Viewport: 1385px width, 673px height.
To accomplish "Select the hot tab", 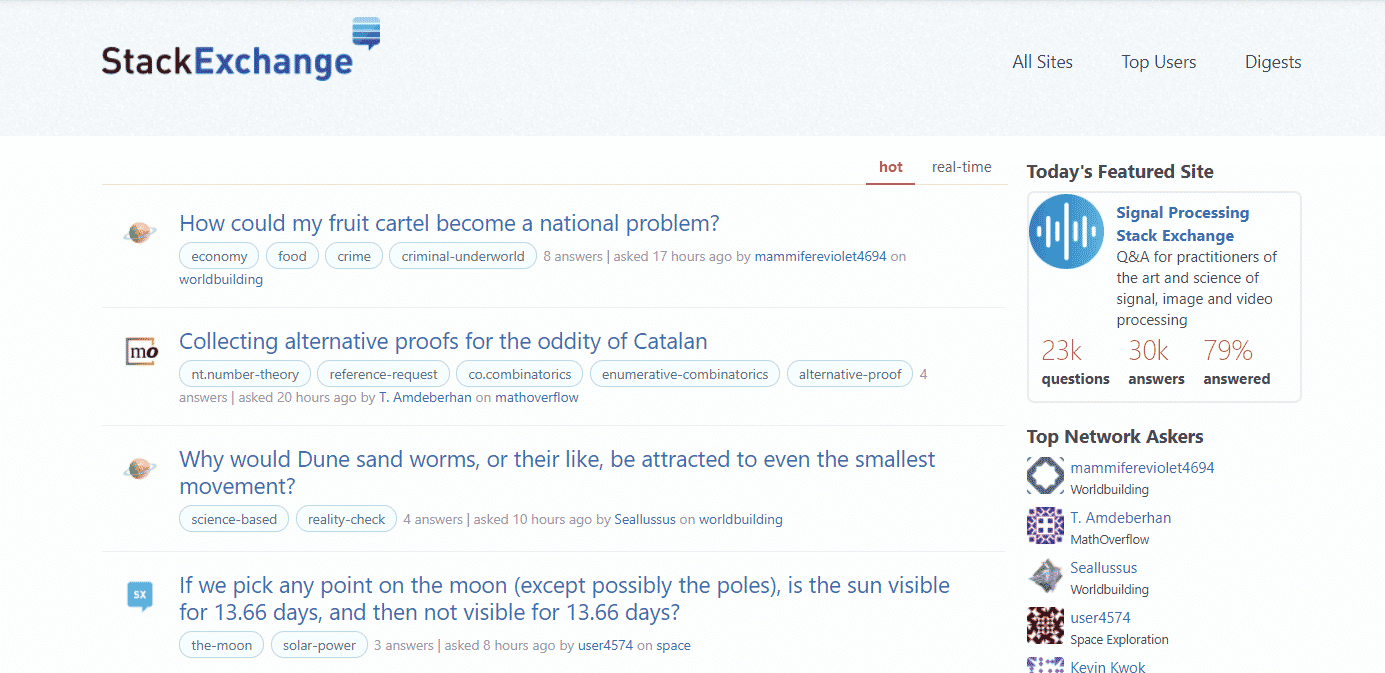I will click(890, 167).
